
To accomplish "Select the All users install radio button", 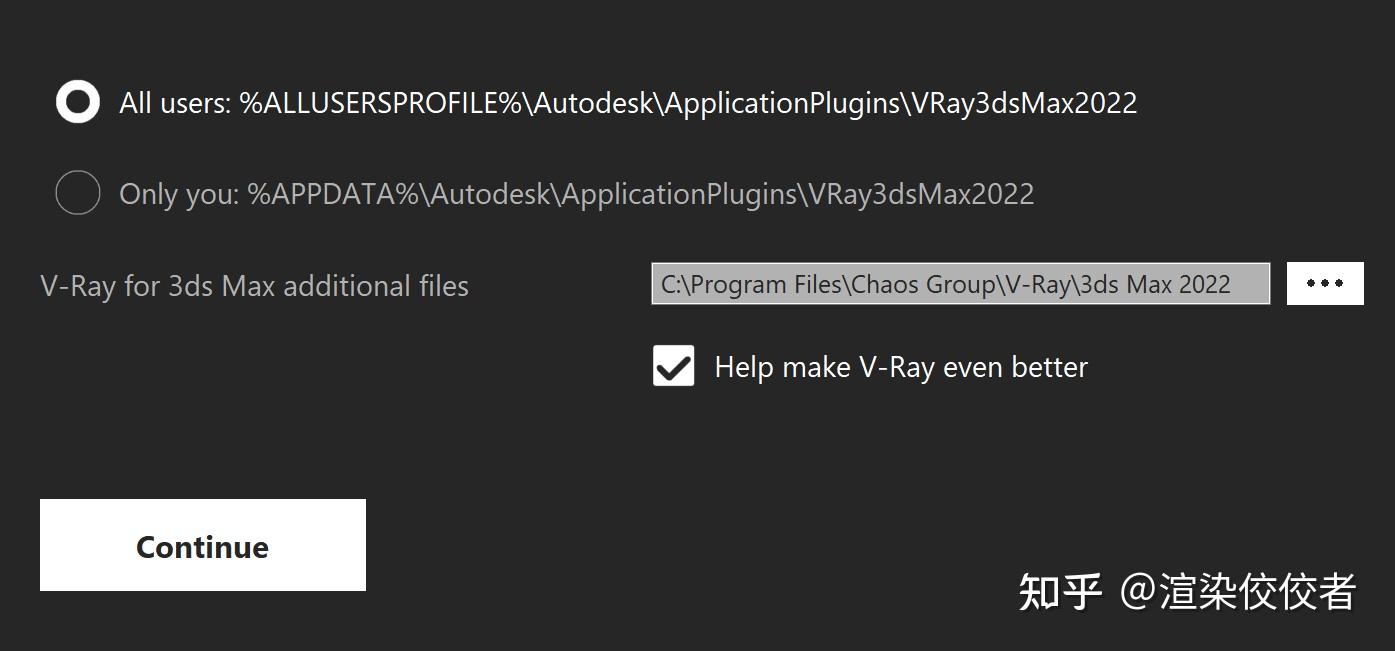I will pyautogui.click(x=78, y=102).
